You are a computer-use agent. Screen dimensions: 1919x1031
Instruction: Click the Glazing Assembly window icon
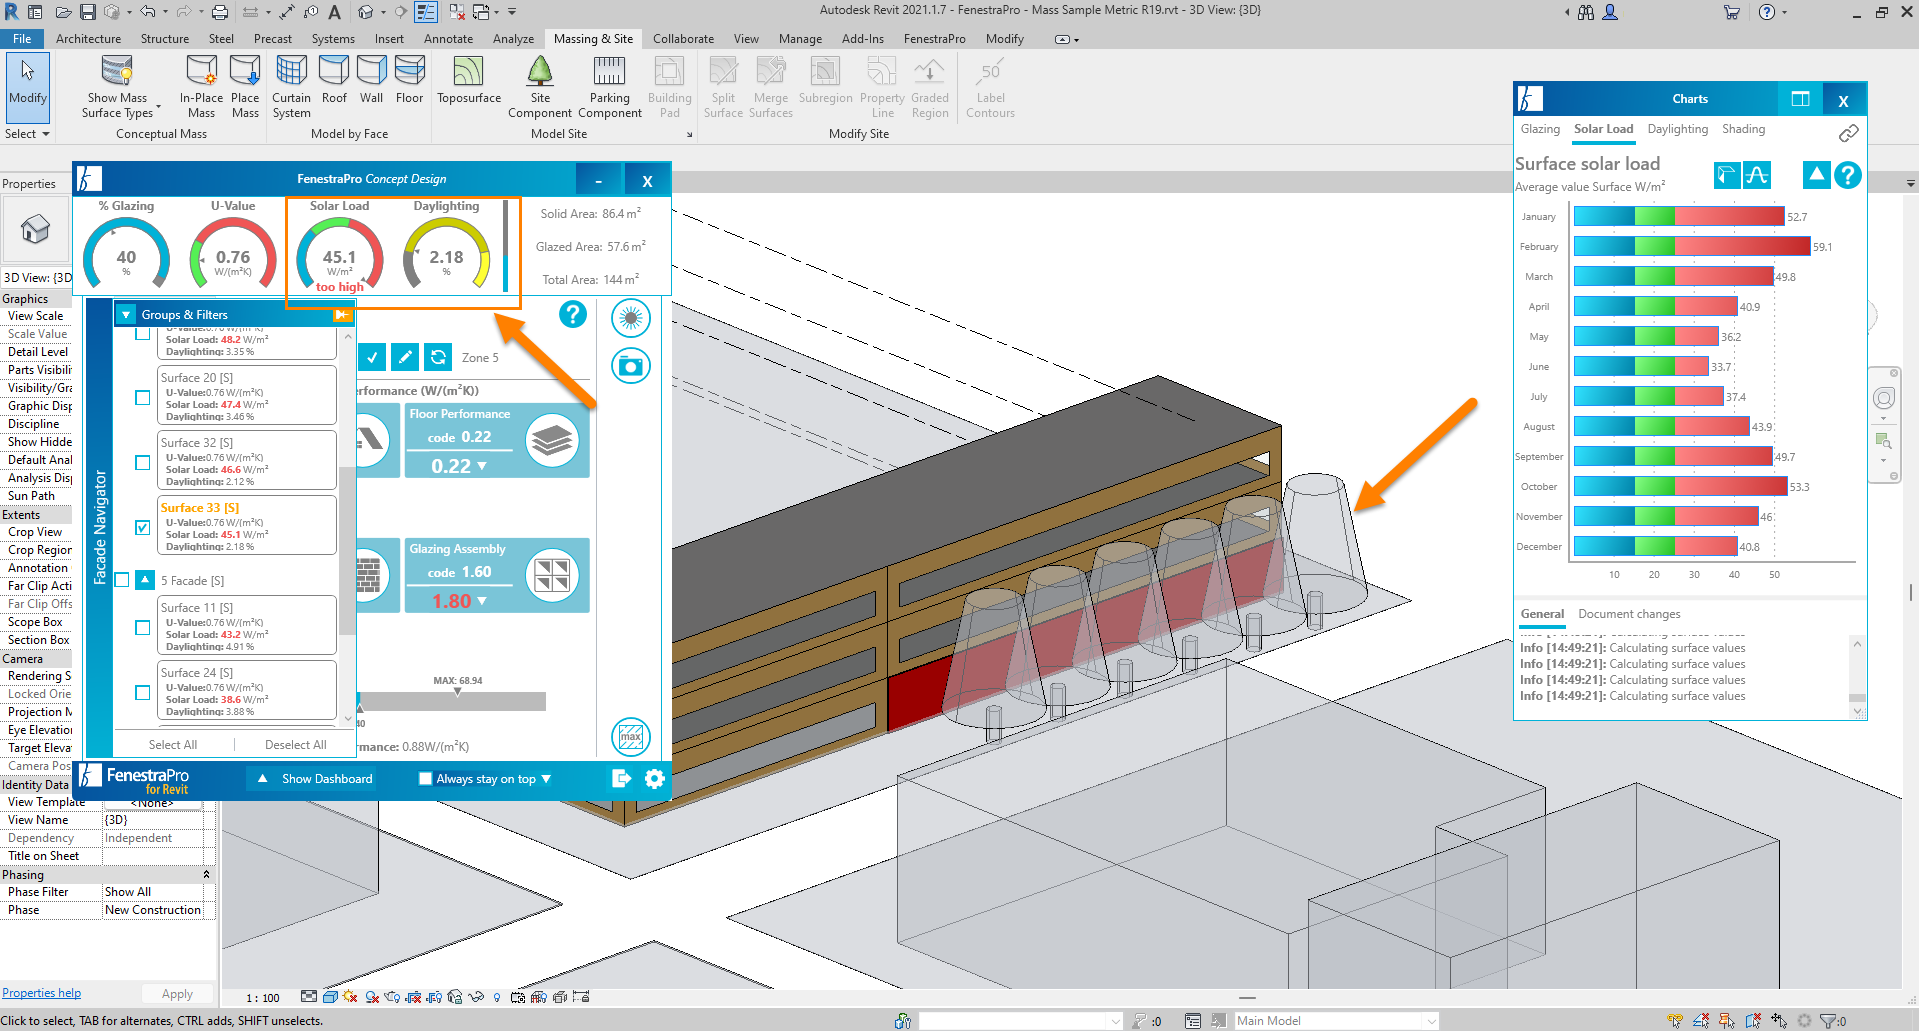point(553,576)
